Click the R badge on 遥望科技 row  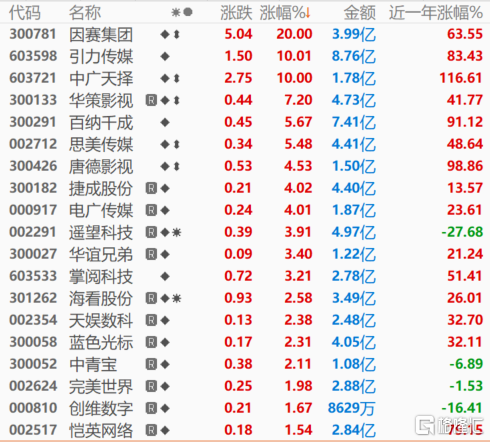click(x=151, y=232)
